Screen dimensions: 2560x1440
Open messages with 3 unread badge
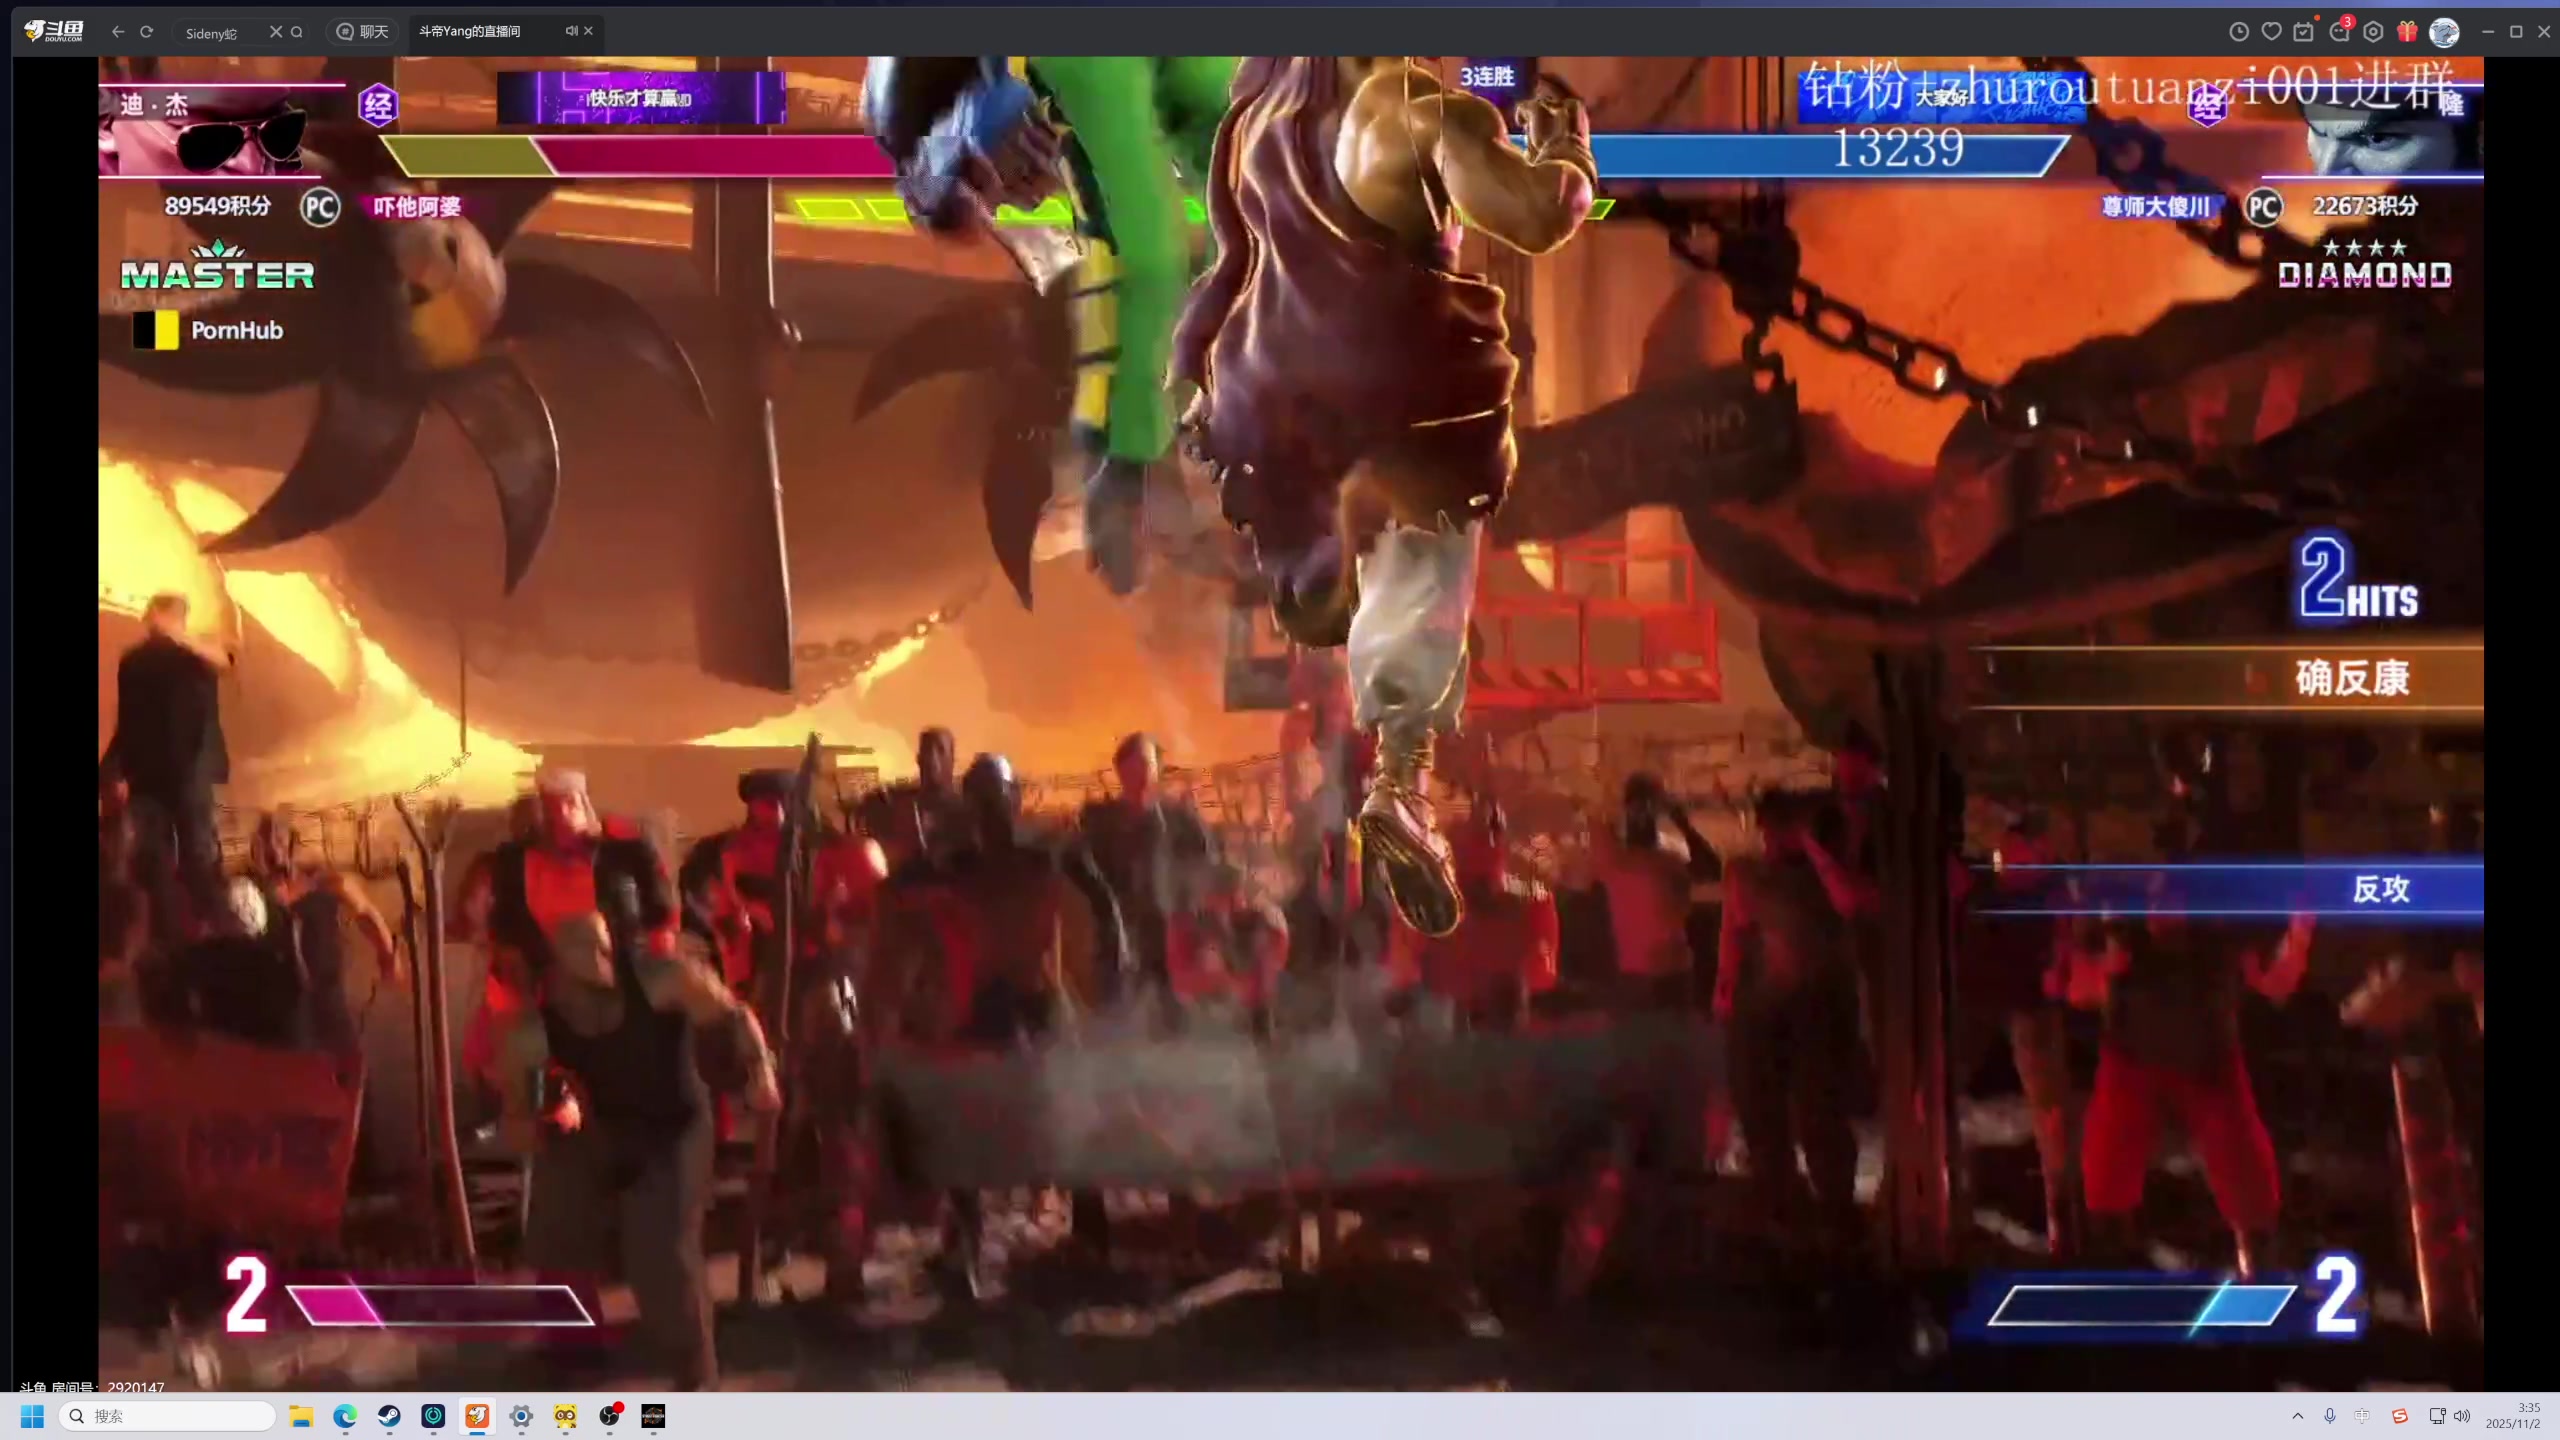pos(2339,32)
